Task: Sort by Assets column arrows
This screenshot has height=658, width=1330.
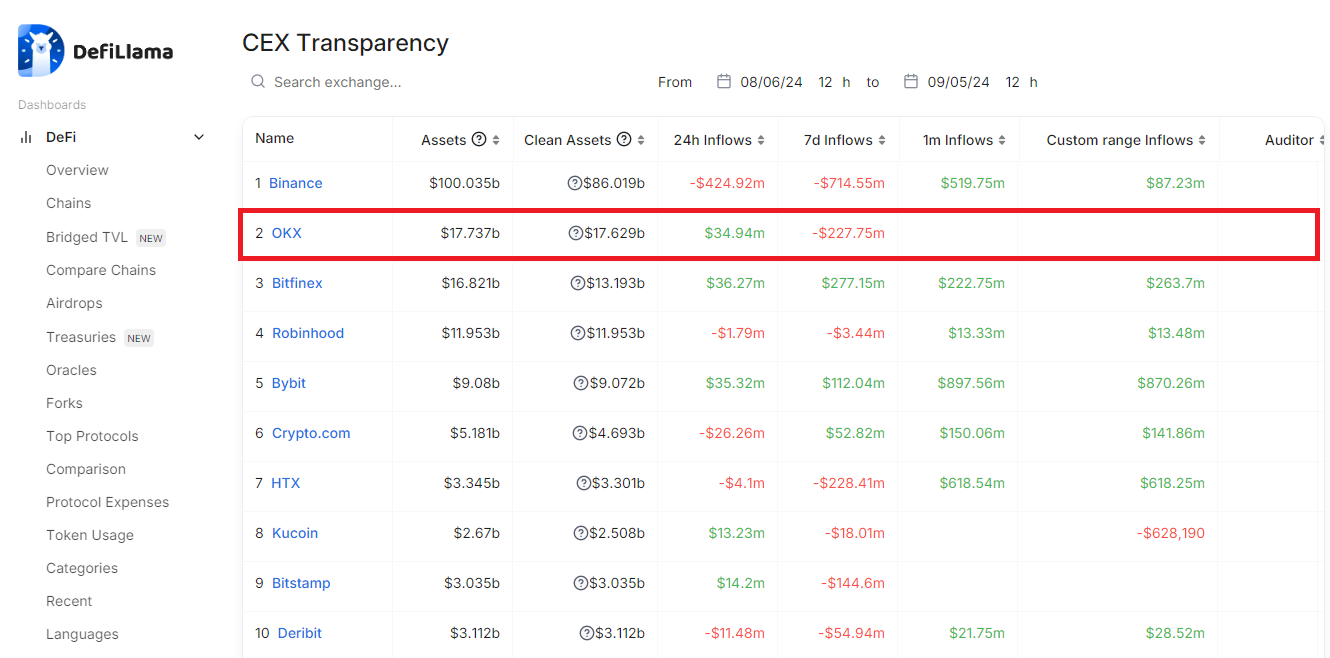Action: (496, 140)
